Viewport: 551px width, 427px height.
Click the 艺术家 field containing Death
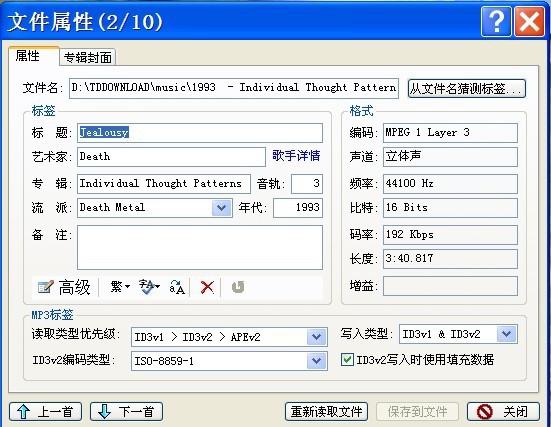[x=171, y=157]
